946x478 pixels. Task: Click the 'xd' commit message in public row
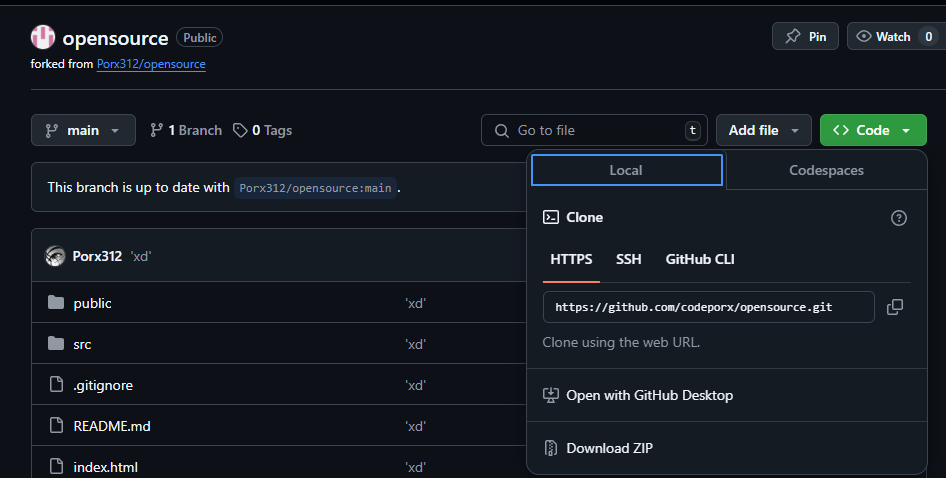pyautogui.click(x=415, y=303)
